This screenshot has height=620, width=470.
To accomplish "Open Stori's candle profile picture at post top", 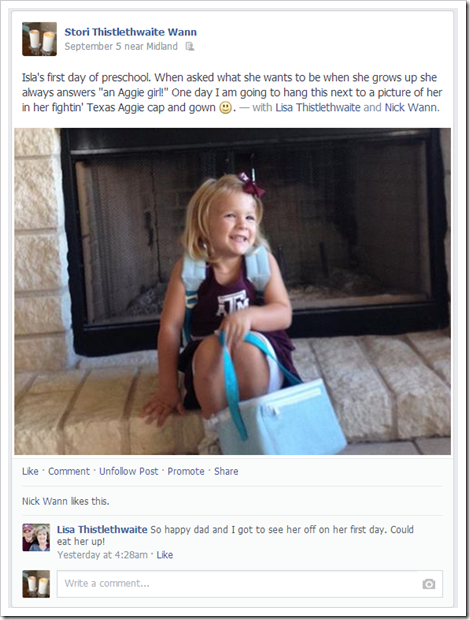I will (x=39, y=39).
